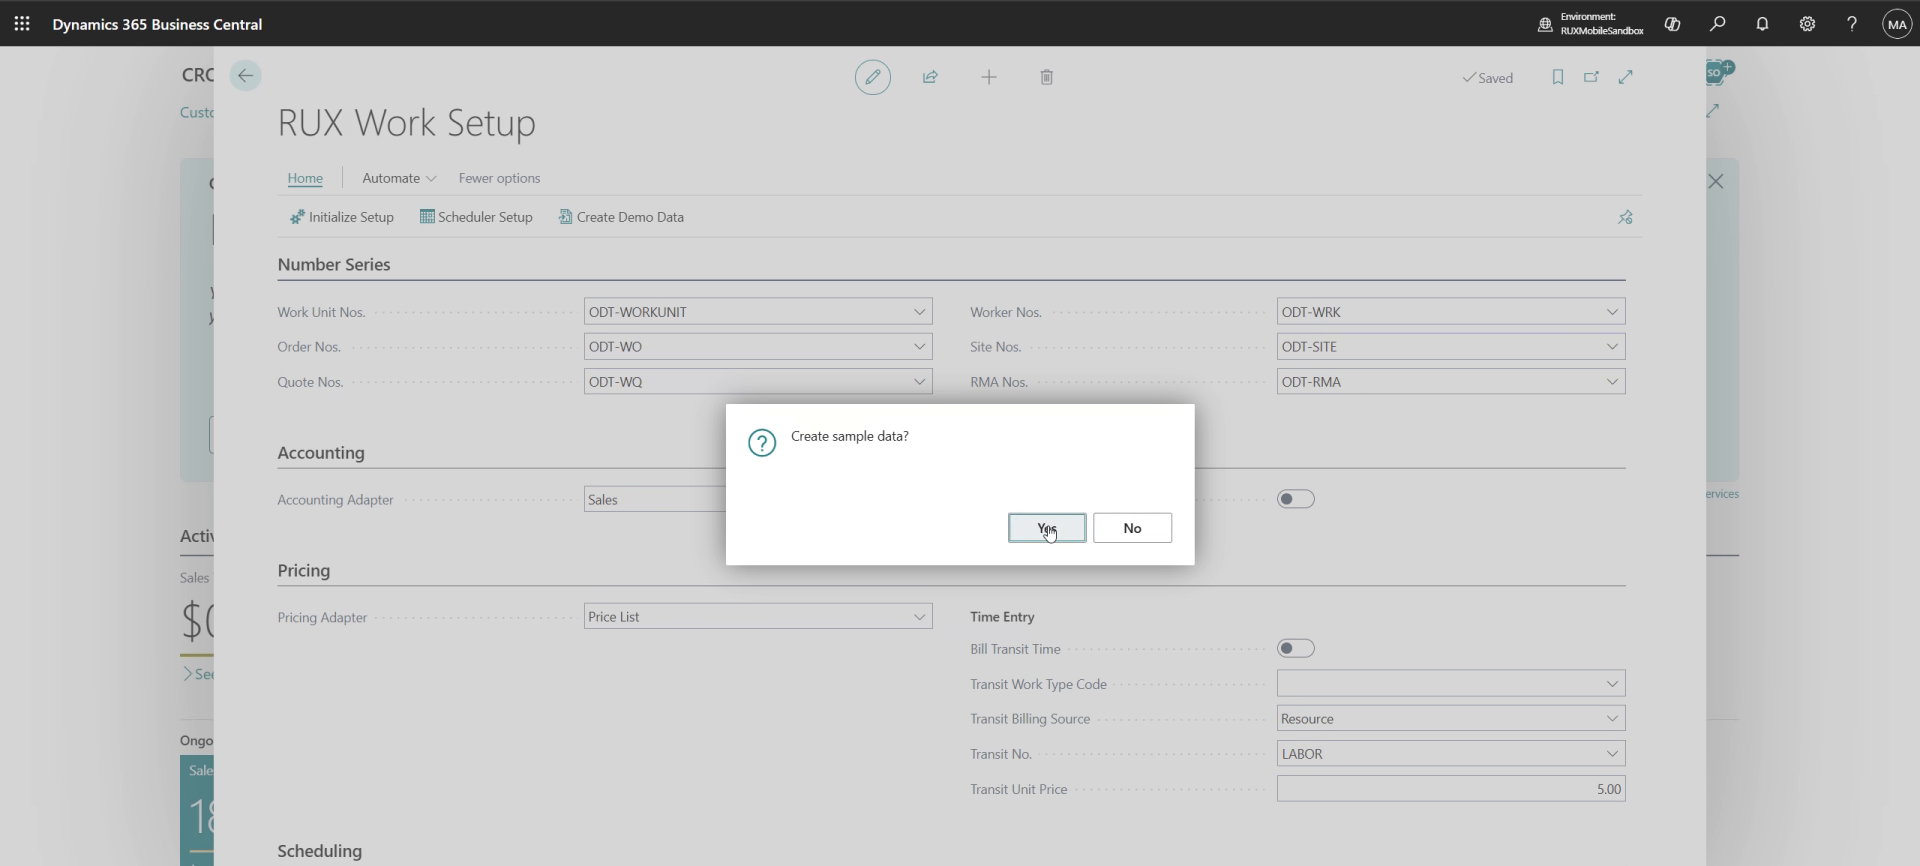Expand RMA Nos. dropdown
1920x866 pixels.
pos(1612,382)
